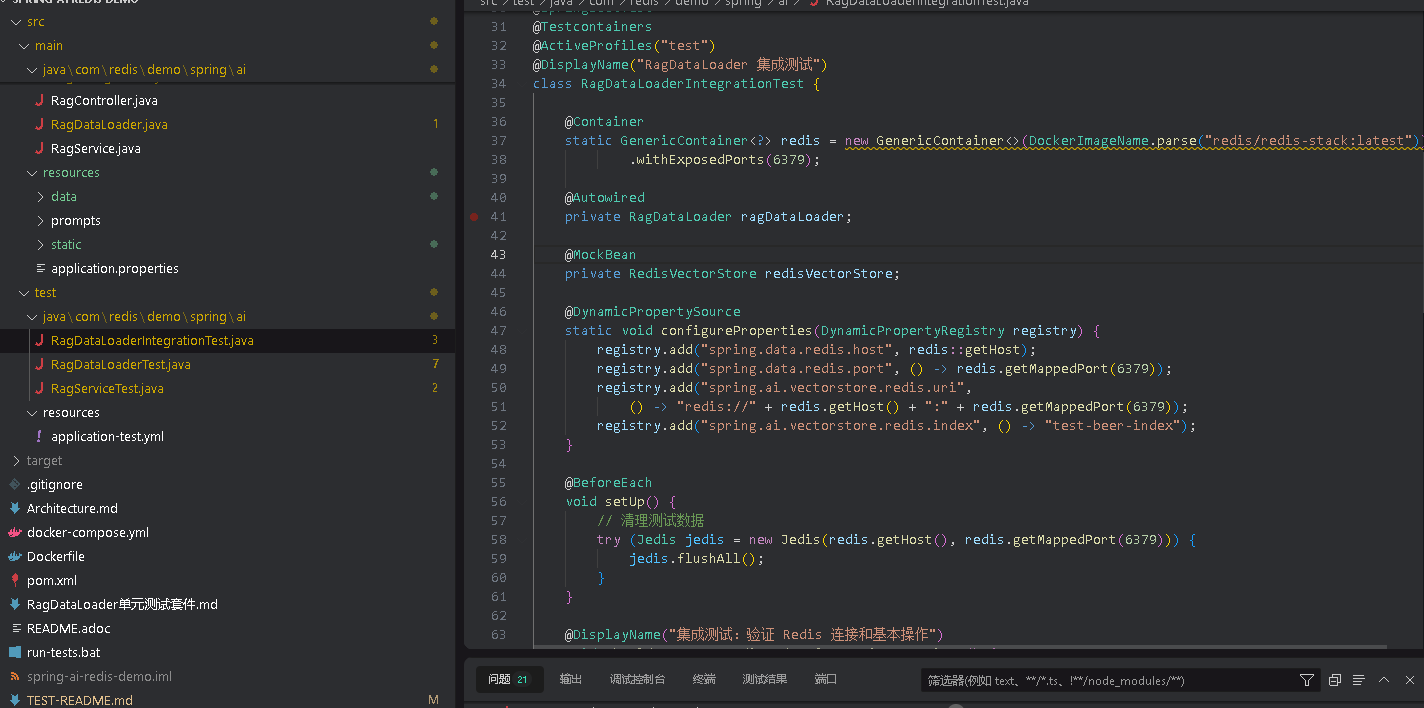Close the bottom panel with X

pyautogui.click(x=1409, y=680)
